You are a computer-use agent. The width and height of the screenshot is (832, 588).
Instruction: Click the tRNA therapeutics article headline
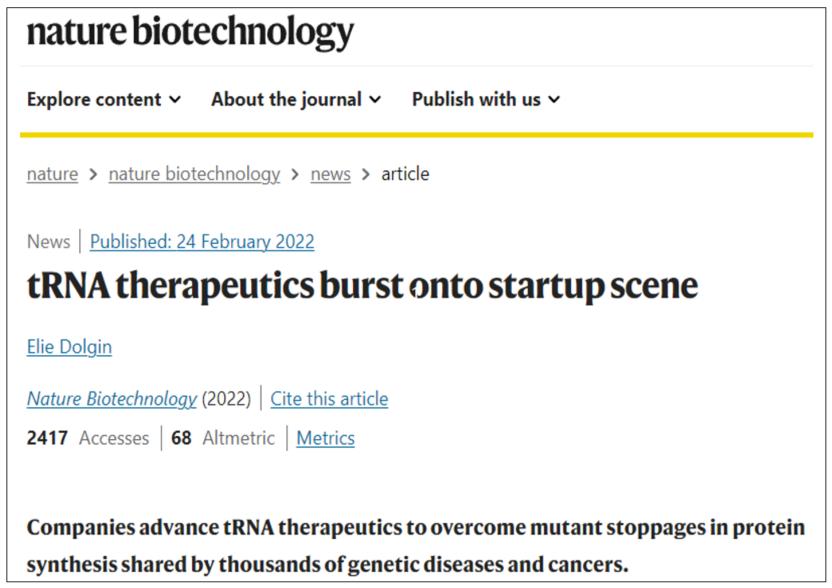[x=362, y=287]
